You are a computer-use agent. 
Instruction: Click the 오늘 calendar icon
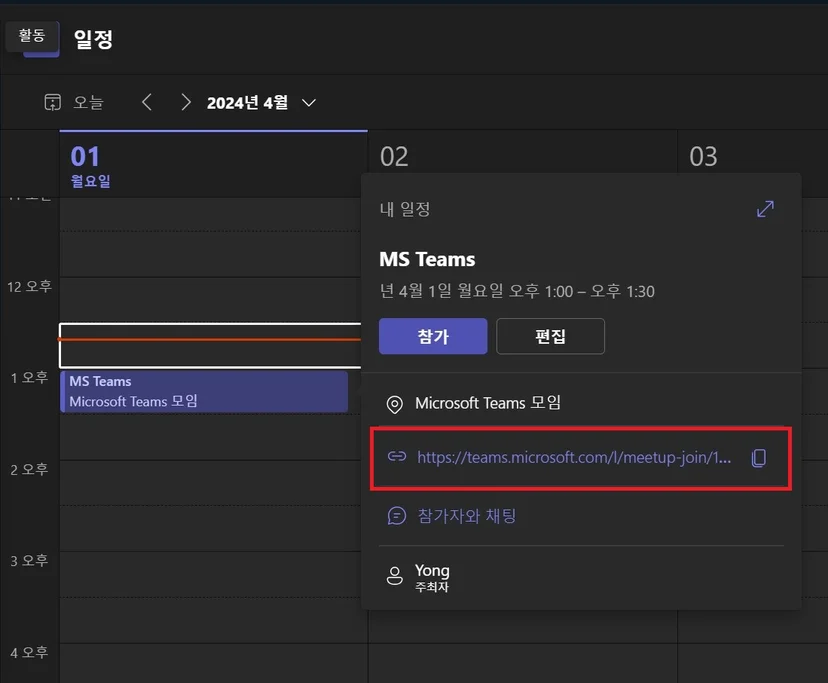[52, 102]
